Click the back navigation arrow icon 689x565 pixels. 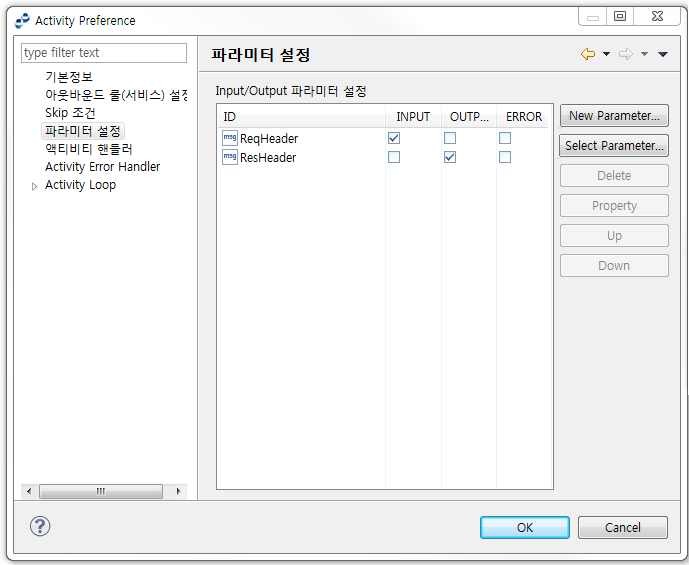587,54
